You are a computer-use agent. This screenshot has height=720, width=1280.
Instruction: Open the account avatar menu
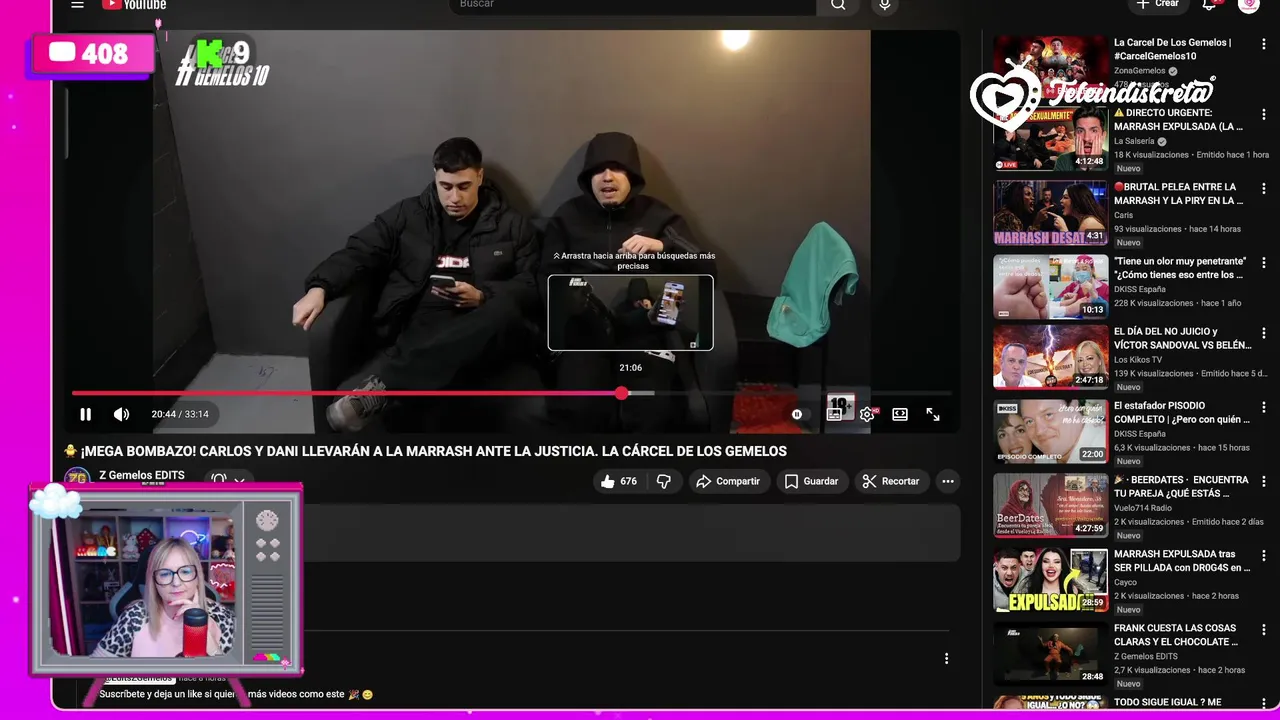click(1248, 4)
